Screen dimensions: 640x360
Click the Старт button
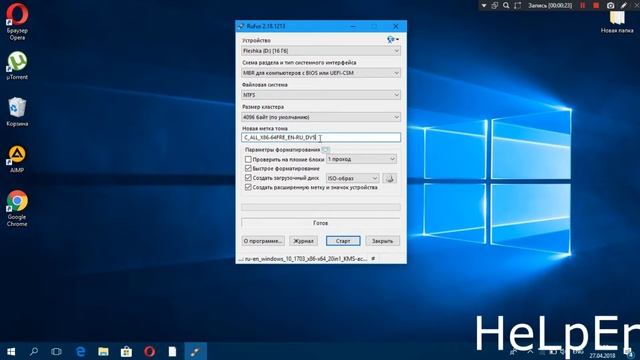[343, 241]
